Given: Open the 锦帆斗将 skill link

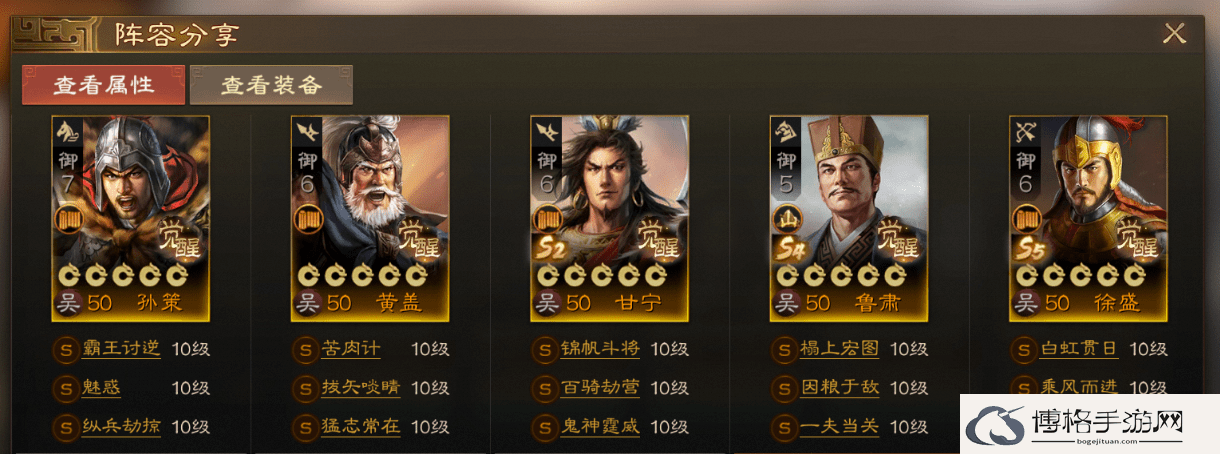Looking at the screenshot, I should pyautogui.click(x=600, y=350).
